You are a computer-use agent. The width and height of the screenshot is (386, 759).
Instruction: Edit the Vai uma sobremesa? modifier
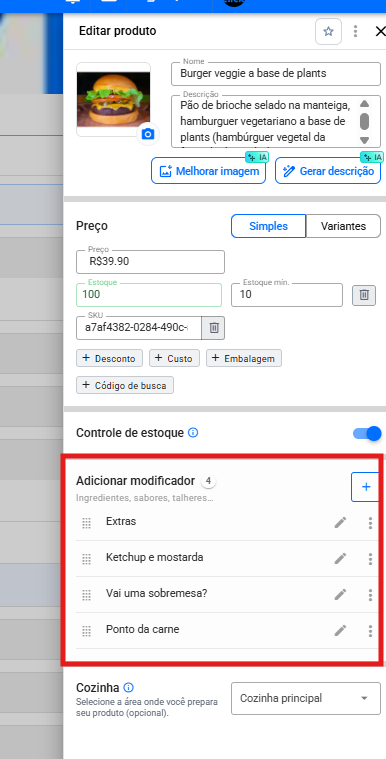pyautogui.click(x=340, y=594)
